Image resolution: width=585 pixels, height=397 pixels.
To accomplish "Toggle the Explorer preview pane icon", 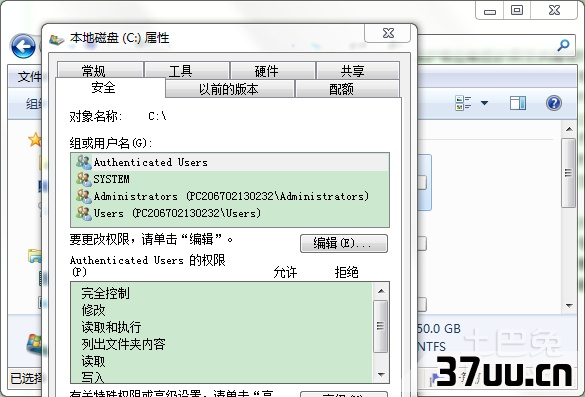I will [x=518, y=103].
